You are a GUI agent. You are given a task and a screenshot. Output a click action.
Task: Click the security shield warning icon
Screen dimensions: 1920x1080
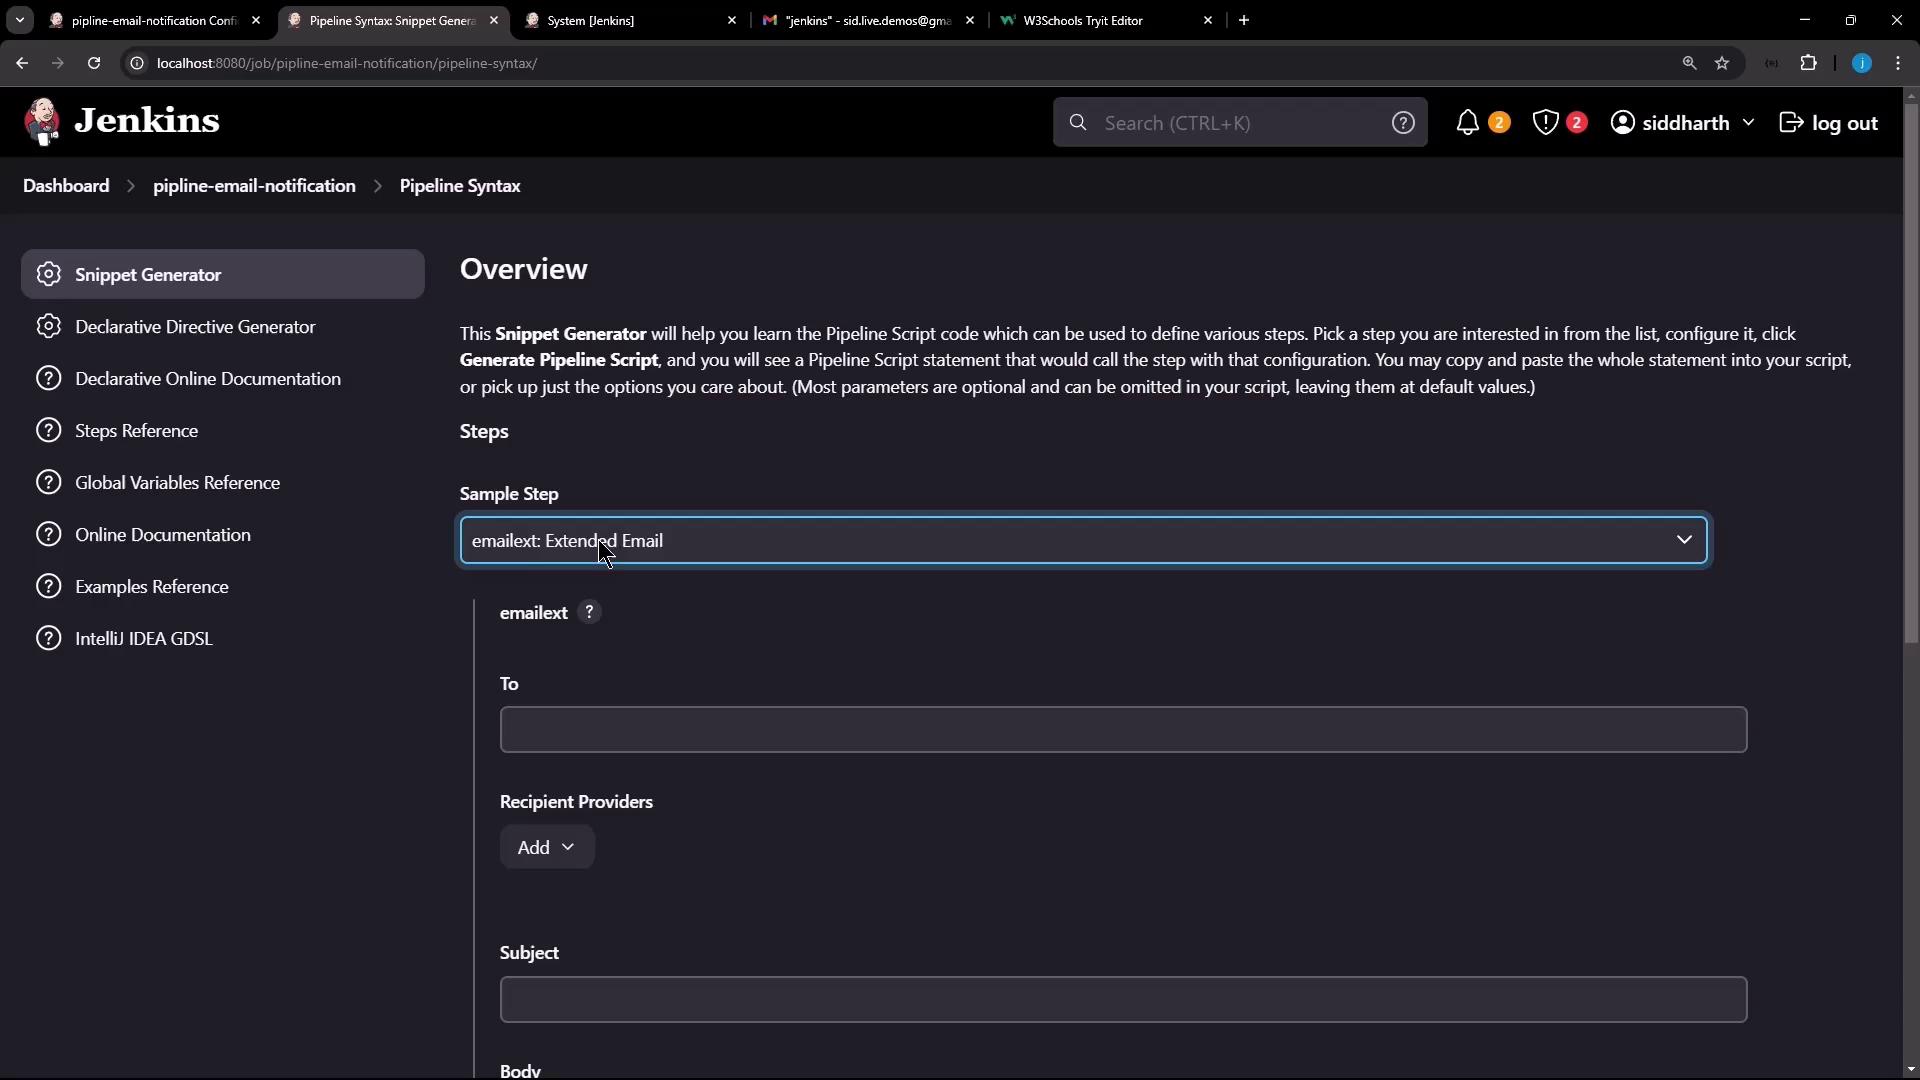(1546, 123)
